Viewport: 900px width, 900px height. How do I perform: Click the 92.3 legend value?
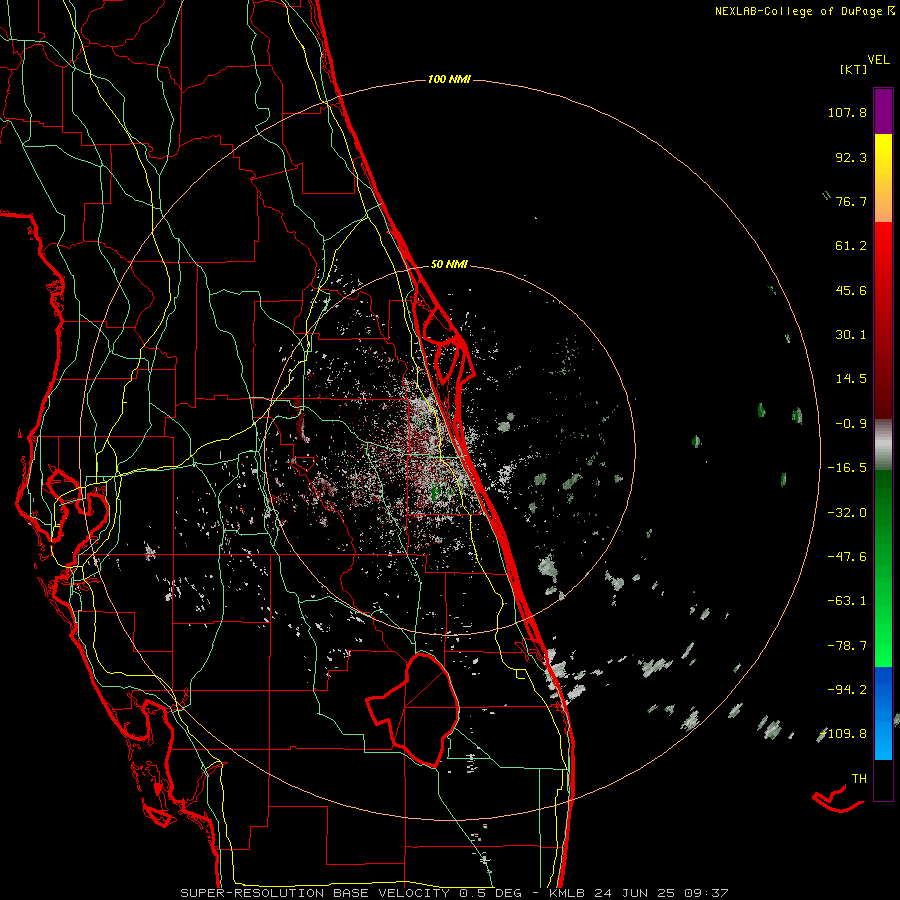851,157
